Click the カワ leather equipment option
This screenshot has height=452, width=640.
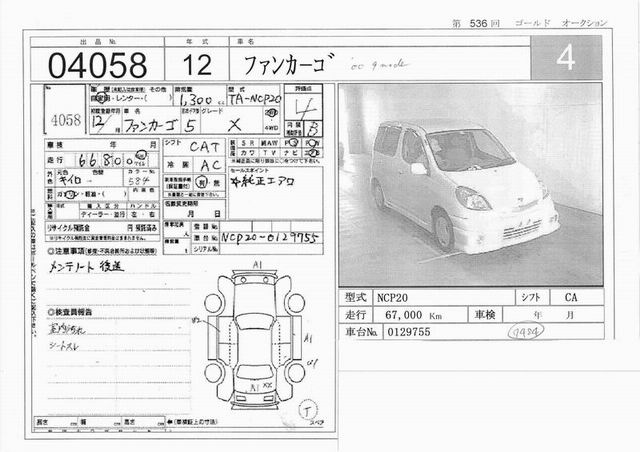pos(247,152)
